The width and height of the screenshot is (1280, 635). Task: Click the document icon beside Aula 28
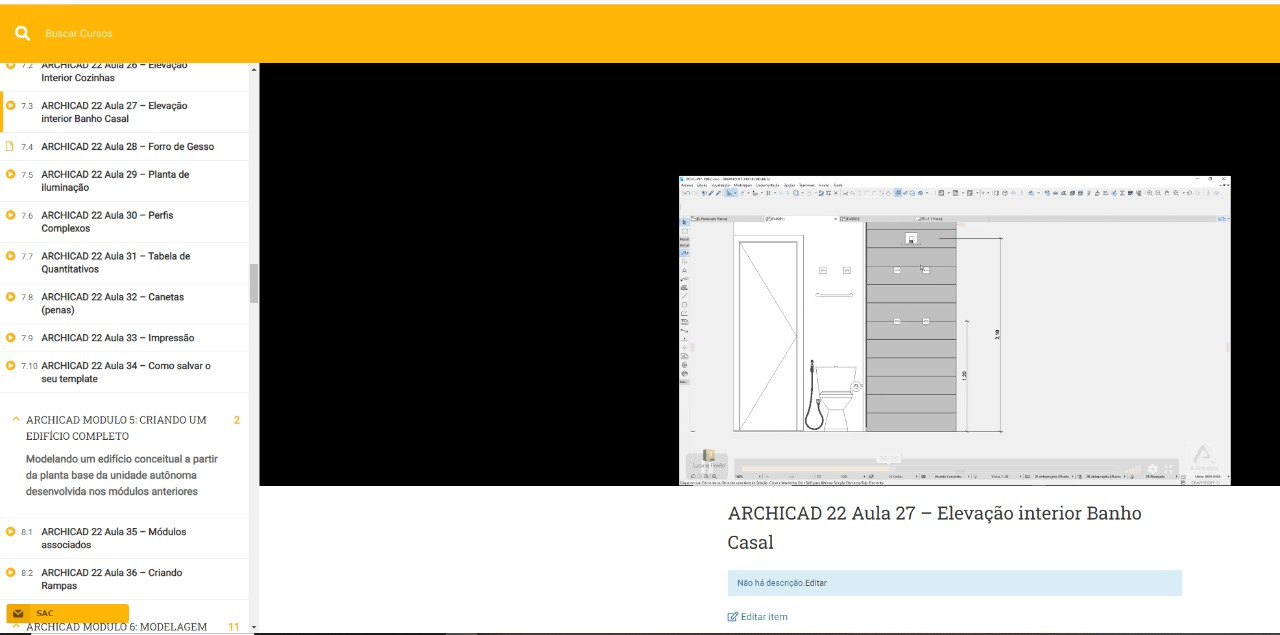point(11,146)
